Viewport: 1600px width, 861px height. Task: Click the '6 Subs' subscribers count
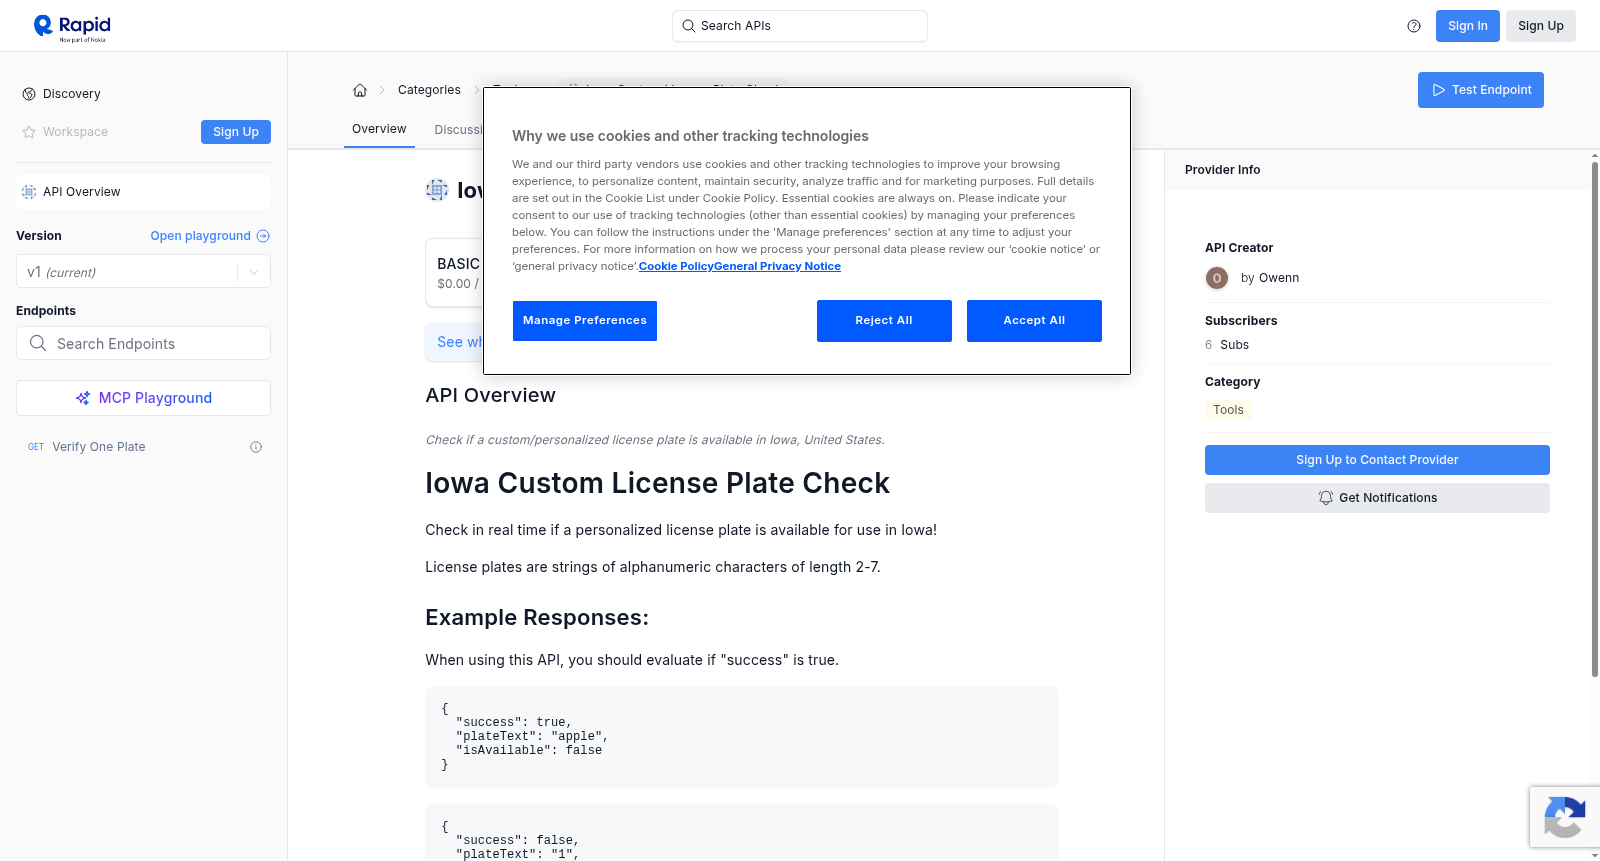tap(1227, 345)
